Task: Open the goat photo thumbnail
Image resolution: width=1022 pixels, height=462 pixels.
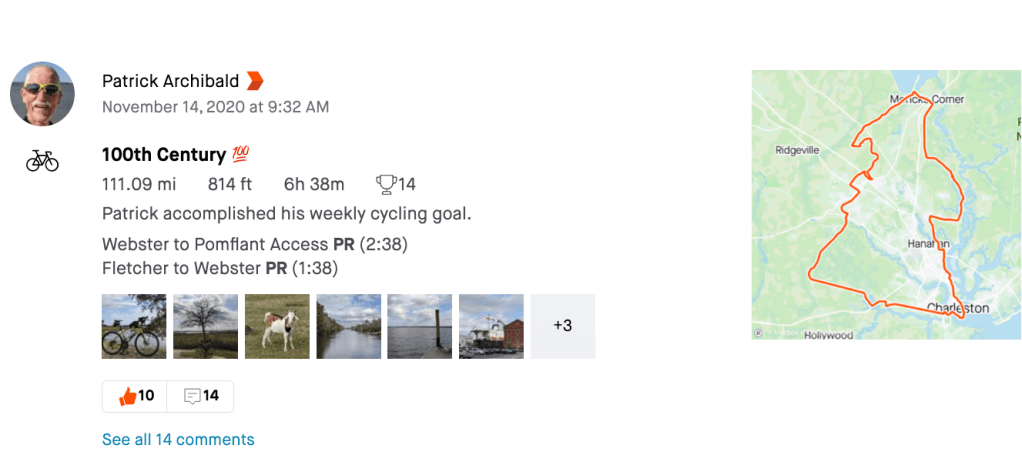Action: tap(277, 326)
